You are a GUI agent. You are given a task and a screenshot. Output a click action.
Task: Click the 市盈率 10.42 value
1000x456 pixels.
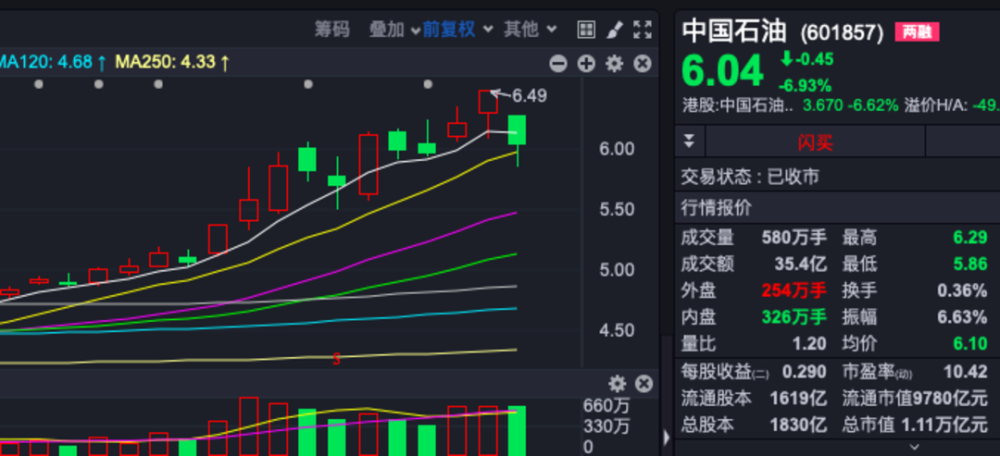[x=966, y=372]
